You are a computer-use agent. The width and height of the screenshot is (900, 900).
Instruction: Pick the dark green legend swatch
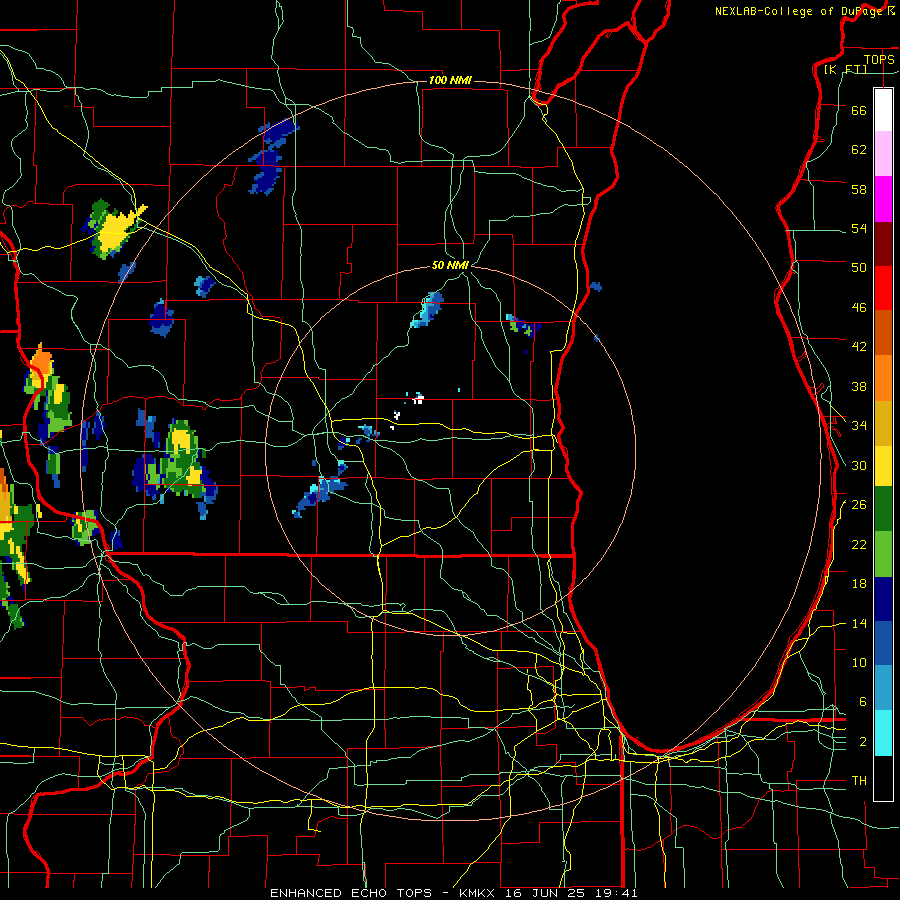pyautogui.click(x=883, y=509)
